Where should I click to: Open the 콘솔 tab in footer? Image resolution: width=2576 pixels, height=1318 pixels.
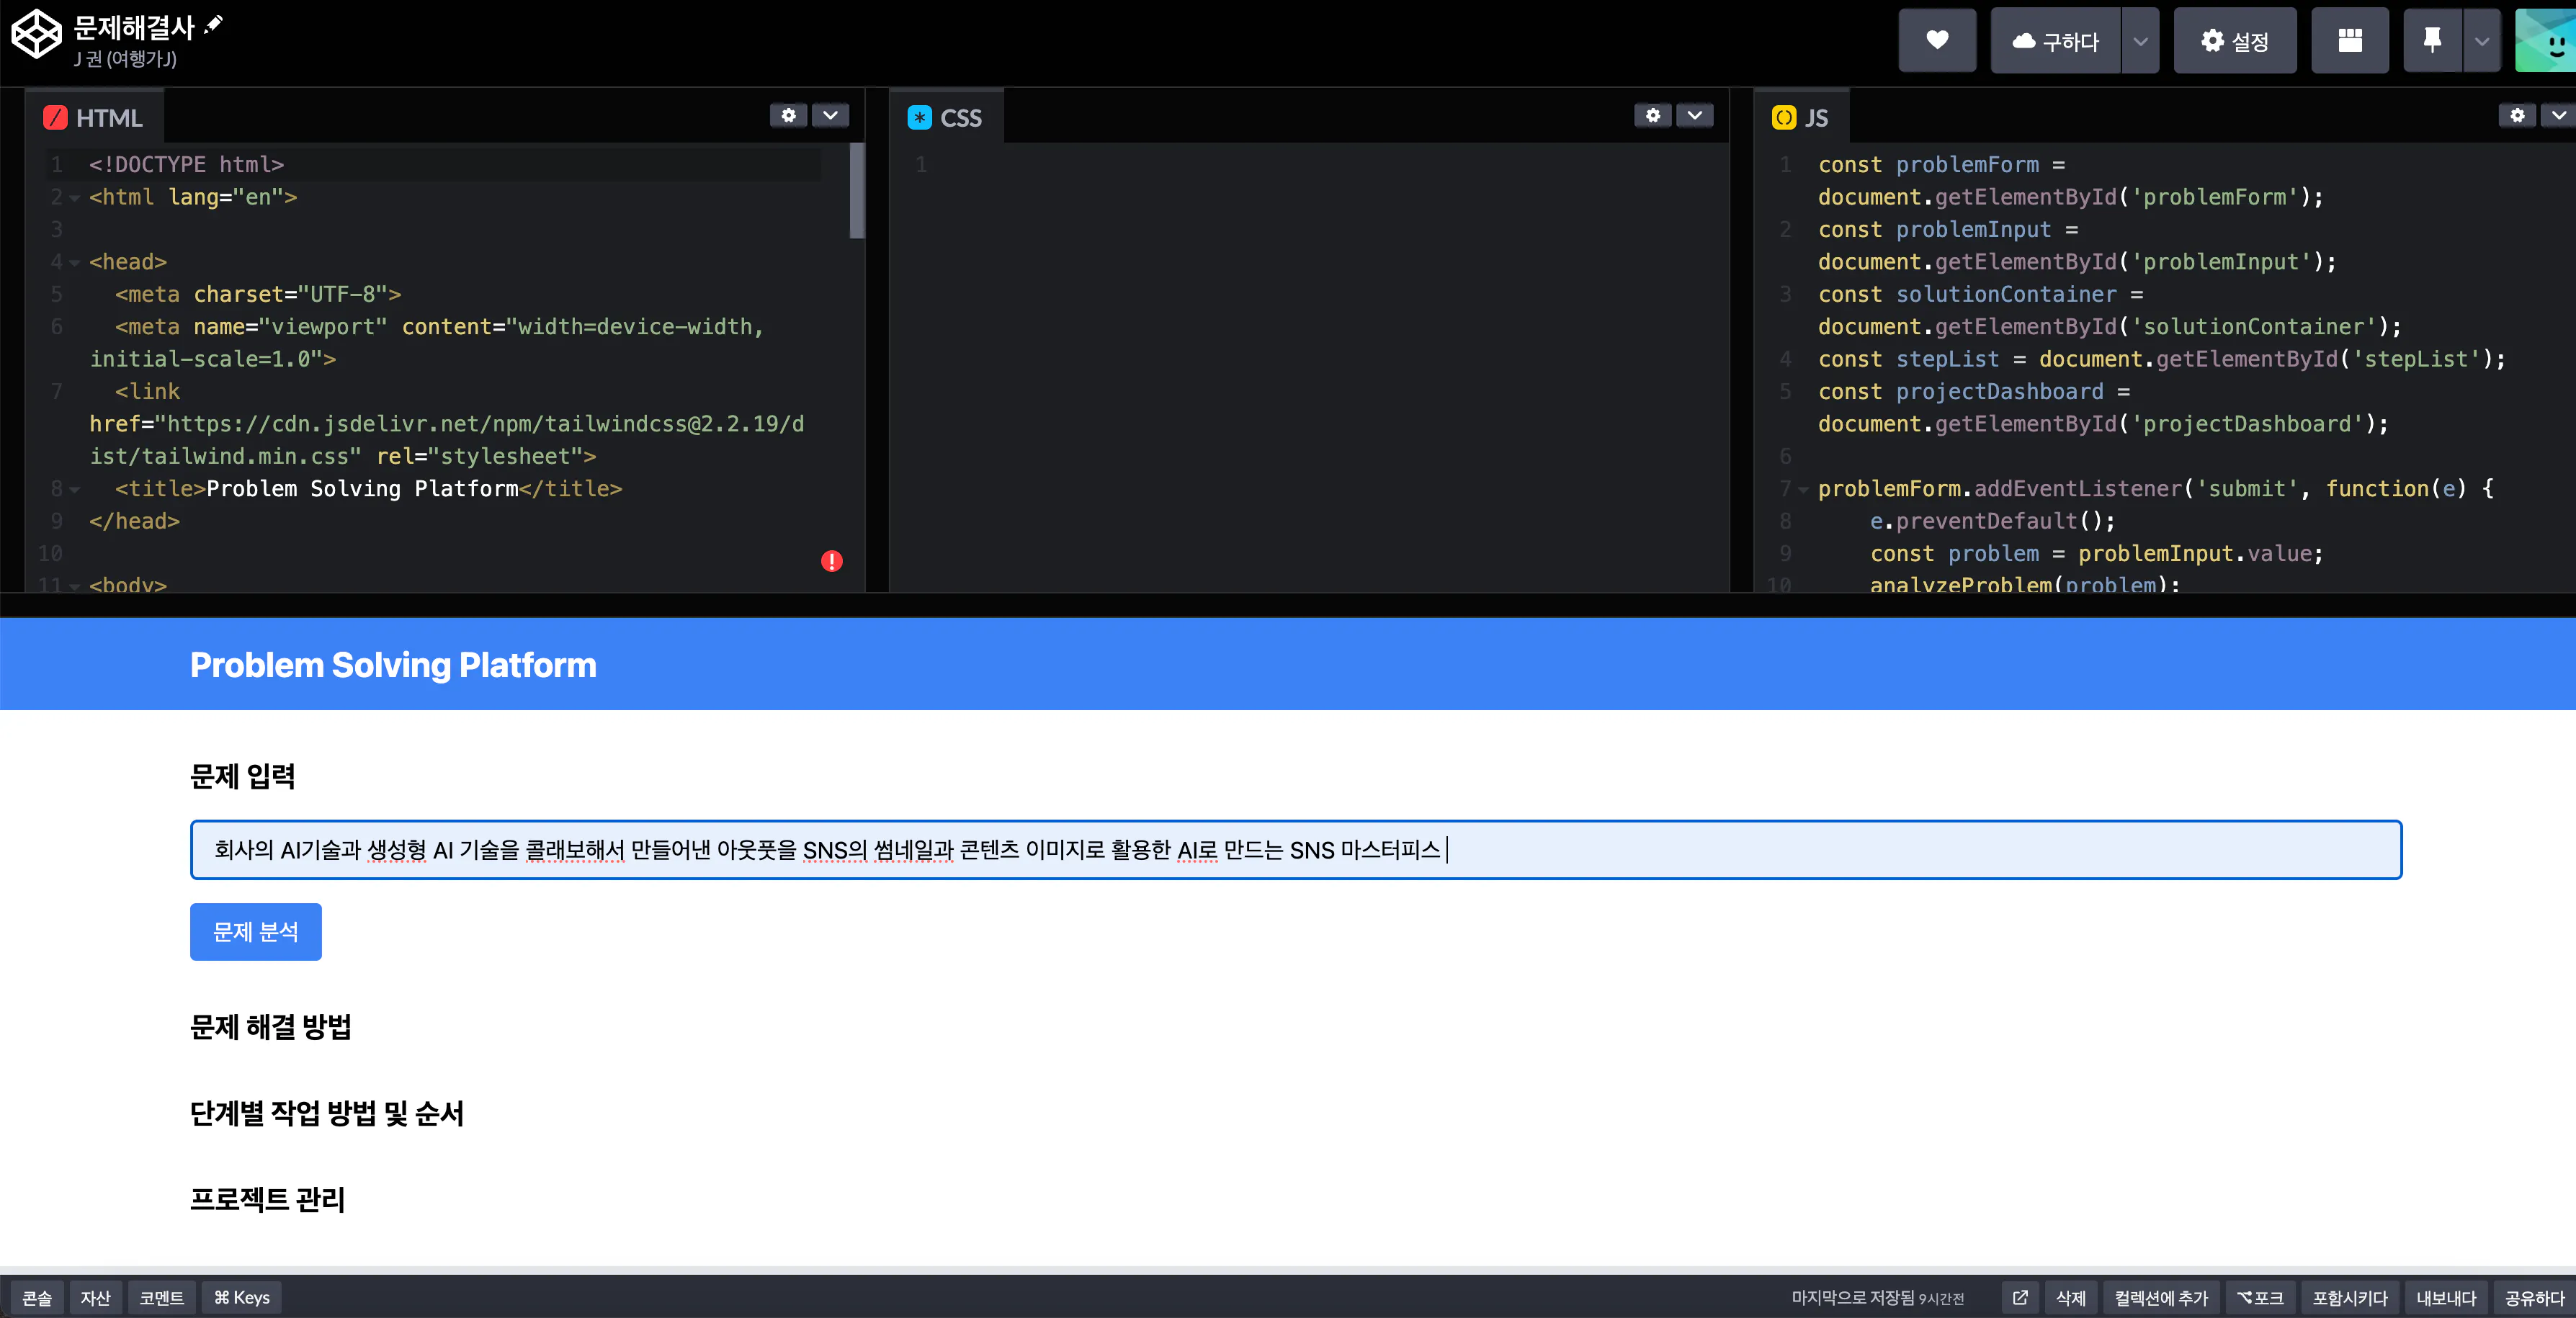click(x=37, y=1297)
